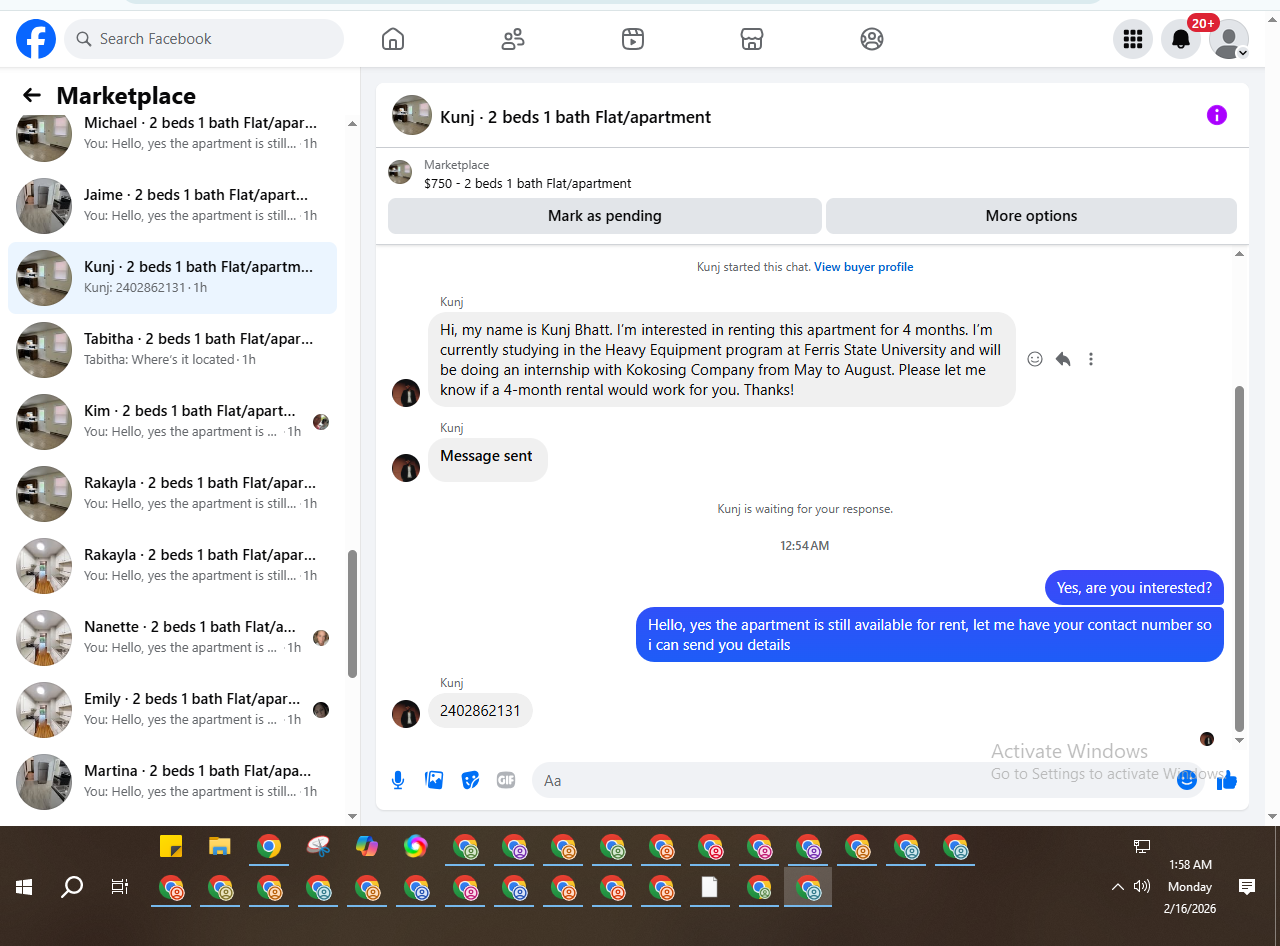Click Kunj's avatar beside phone number
The height and width of the screenshot is (946, 1280).
(x=406, y=713)
